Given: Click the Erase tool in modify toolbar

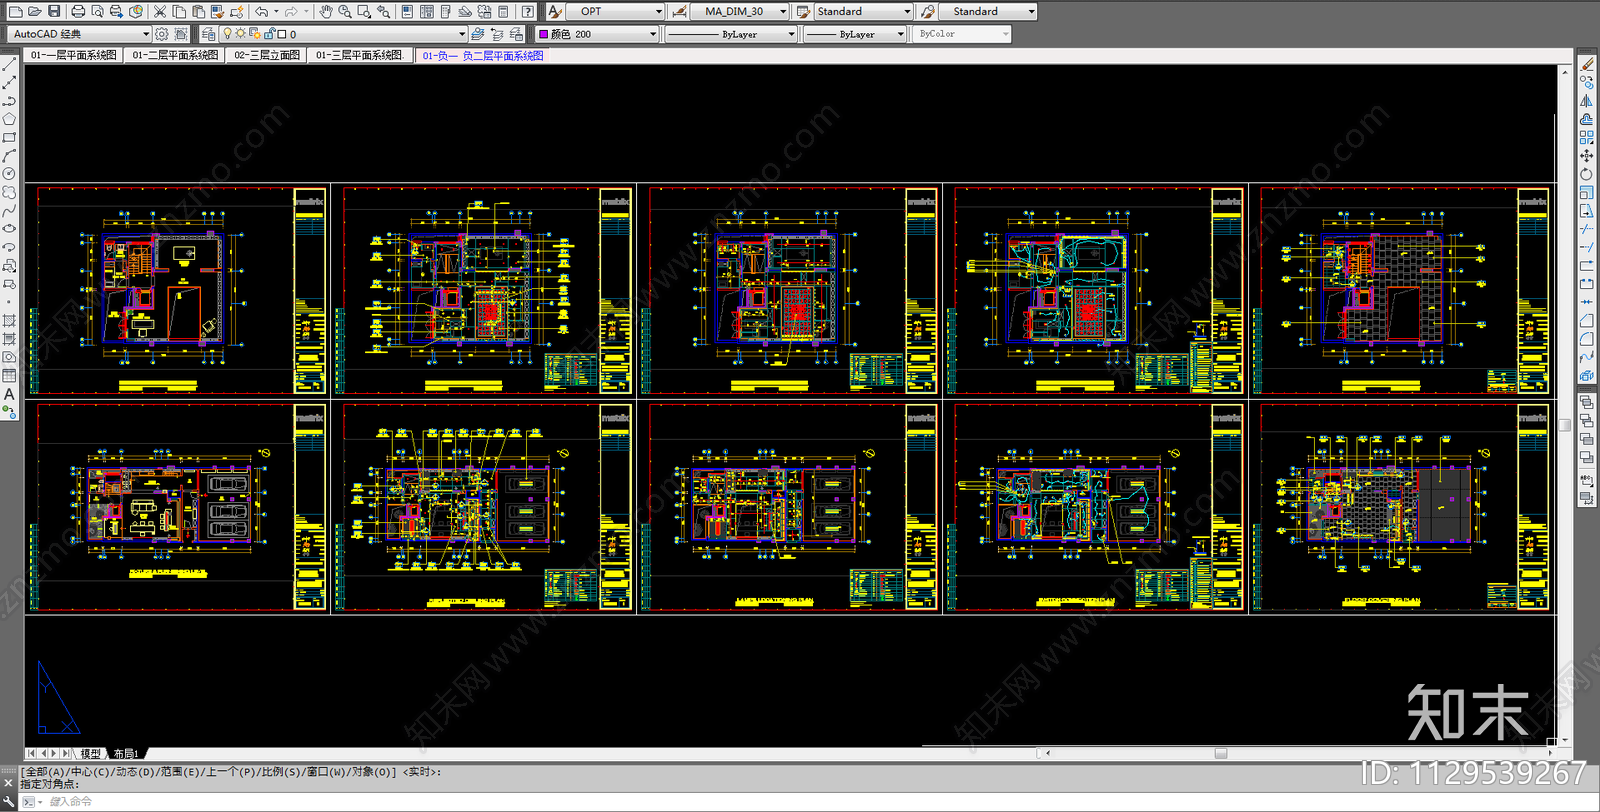Looking at the screenshot, I should (1587, 64).
